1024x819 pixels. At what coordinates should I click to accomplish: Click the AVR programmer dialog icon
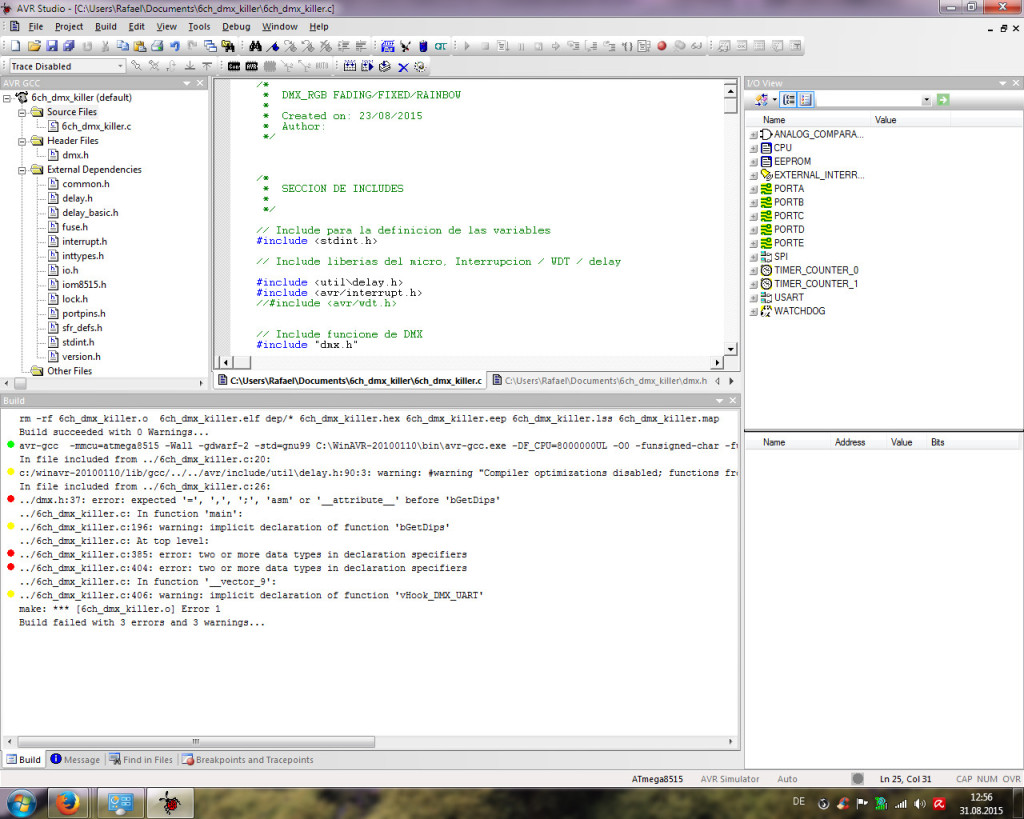251,66
